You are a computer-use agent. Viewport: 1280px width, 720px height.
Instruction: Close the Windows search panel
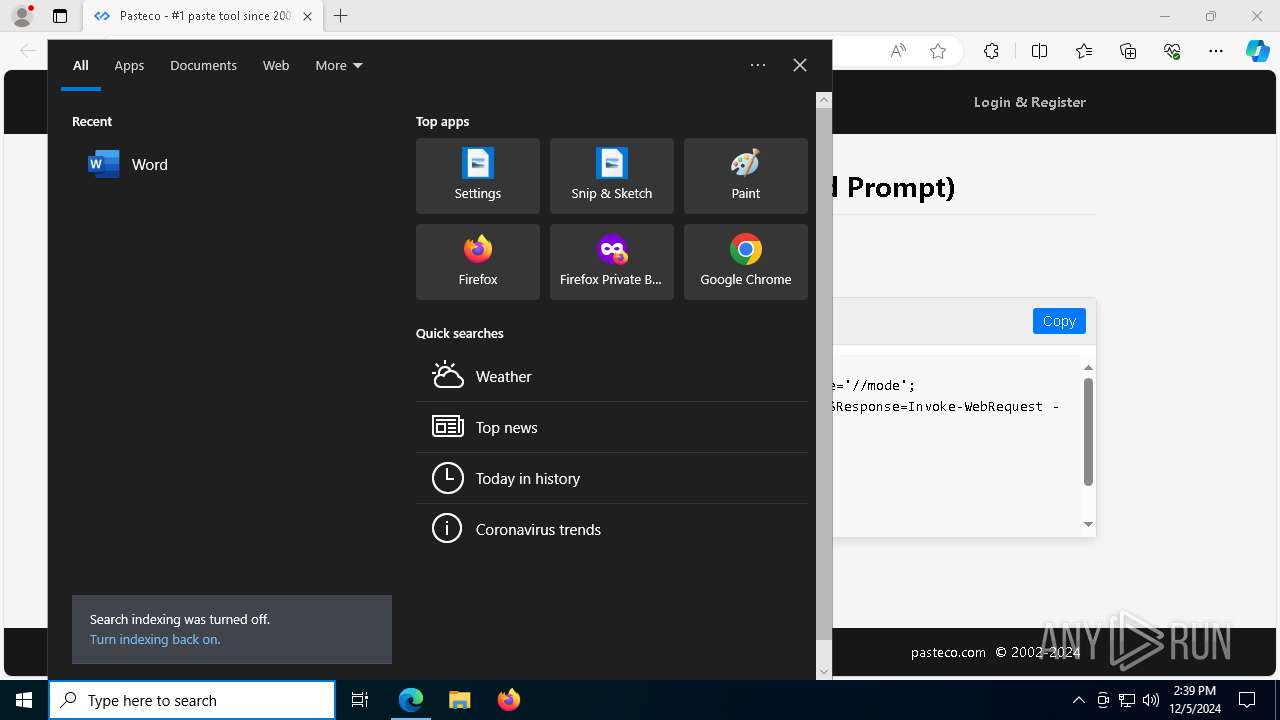point(800,65)
